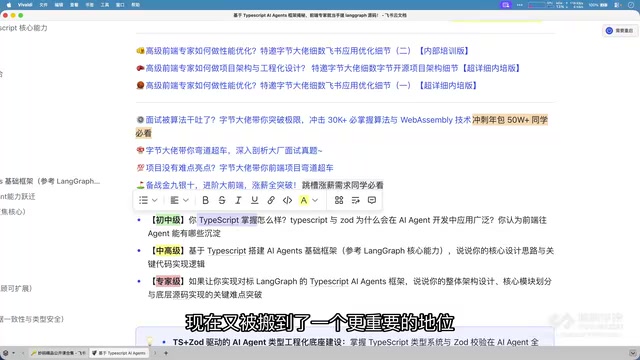Open the list style tool in floating toolbar

[x=143, y=200]
